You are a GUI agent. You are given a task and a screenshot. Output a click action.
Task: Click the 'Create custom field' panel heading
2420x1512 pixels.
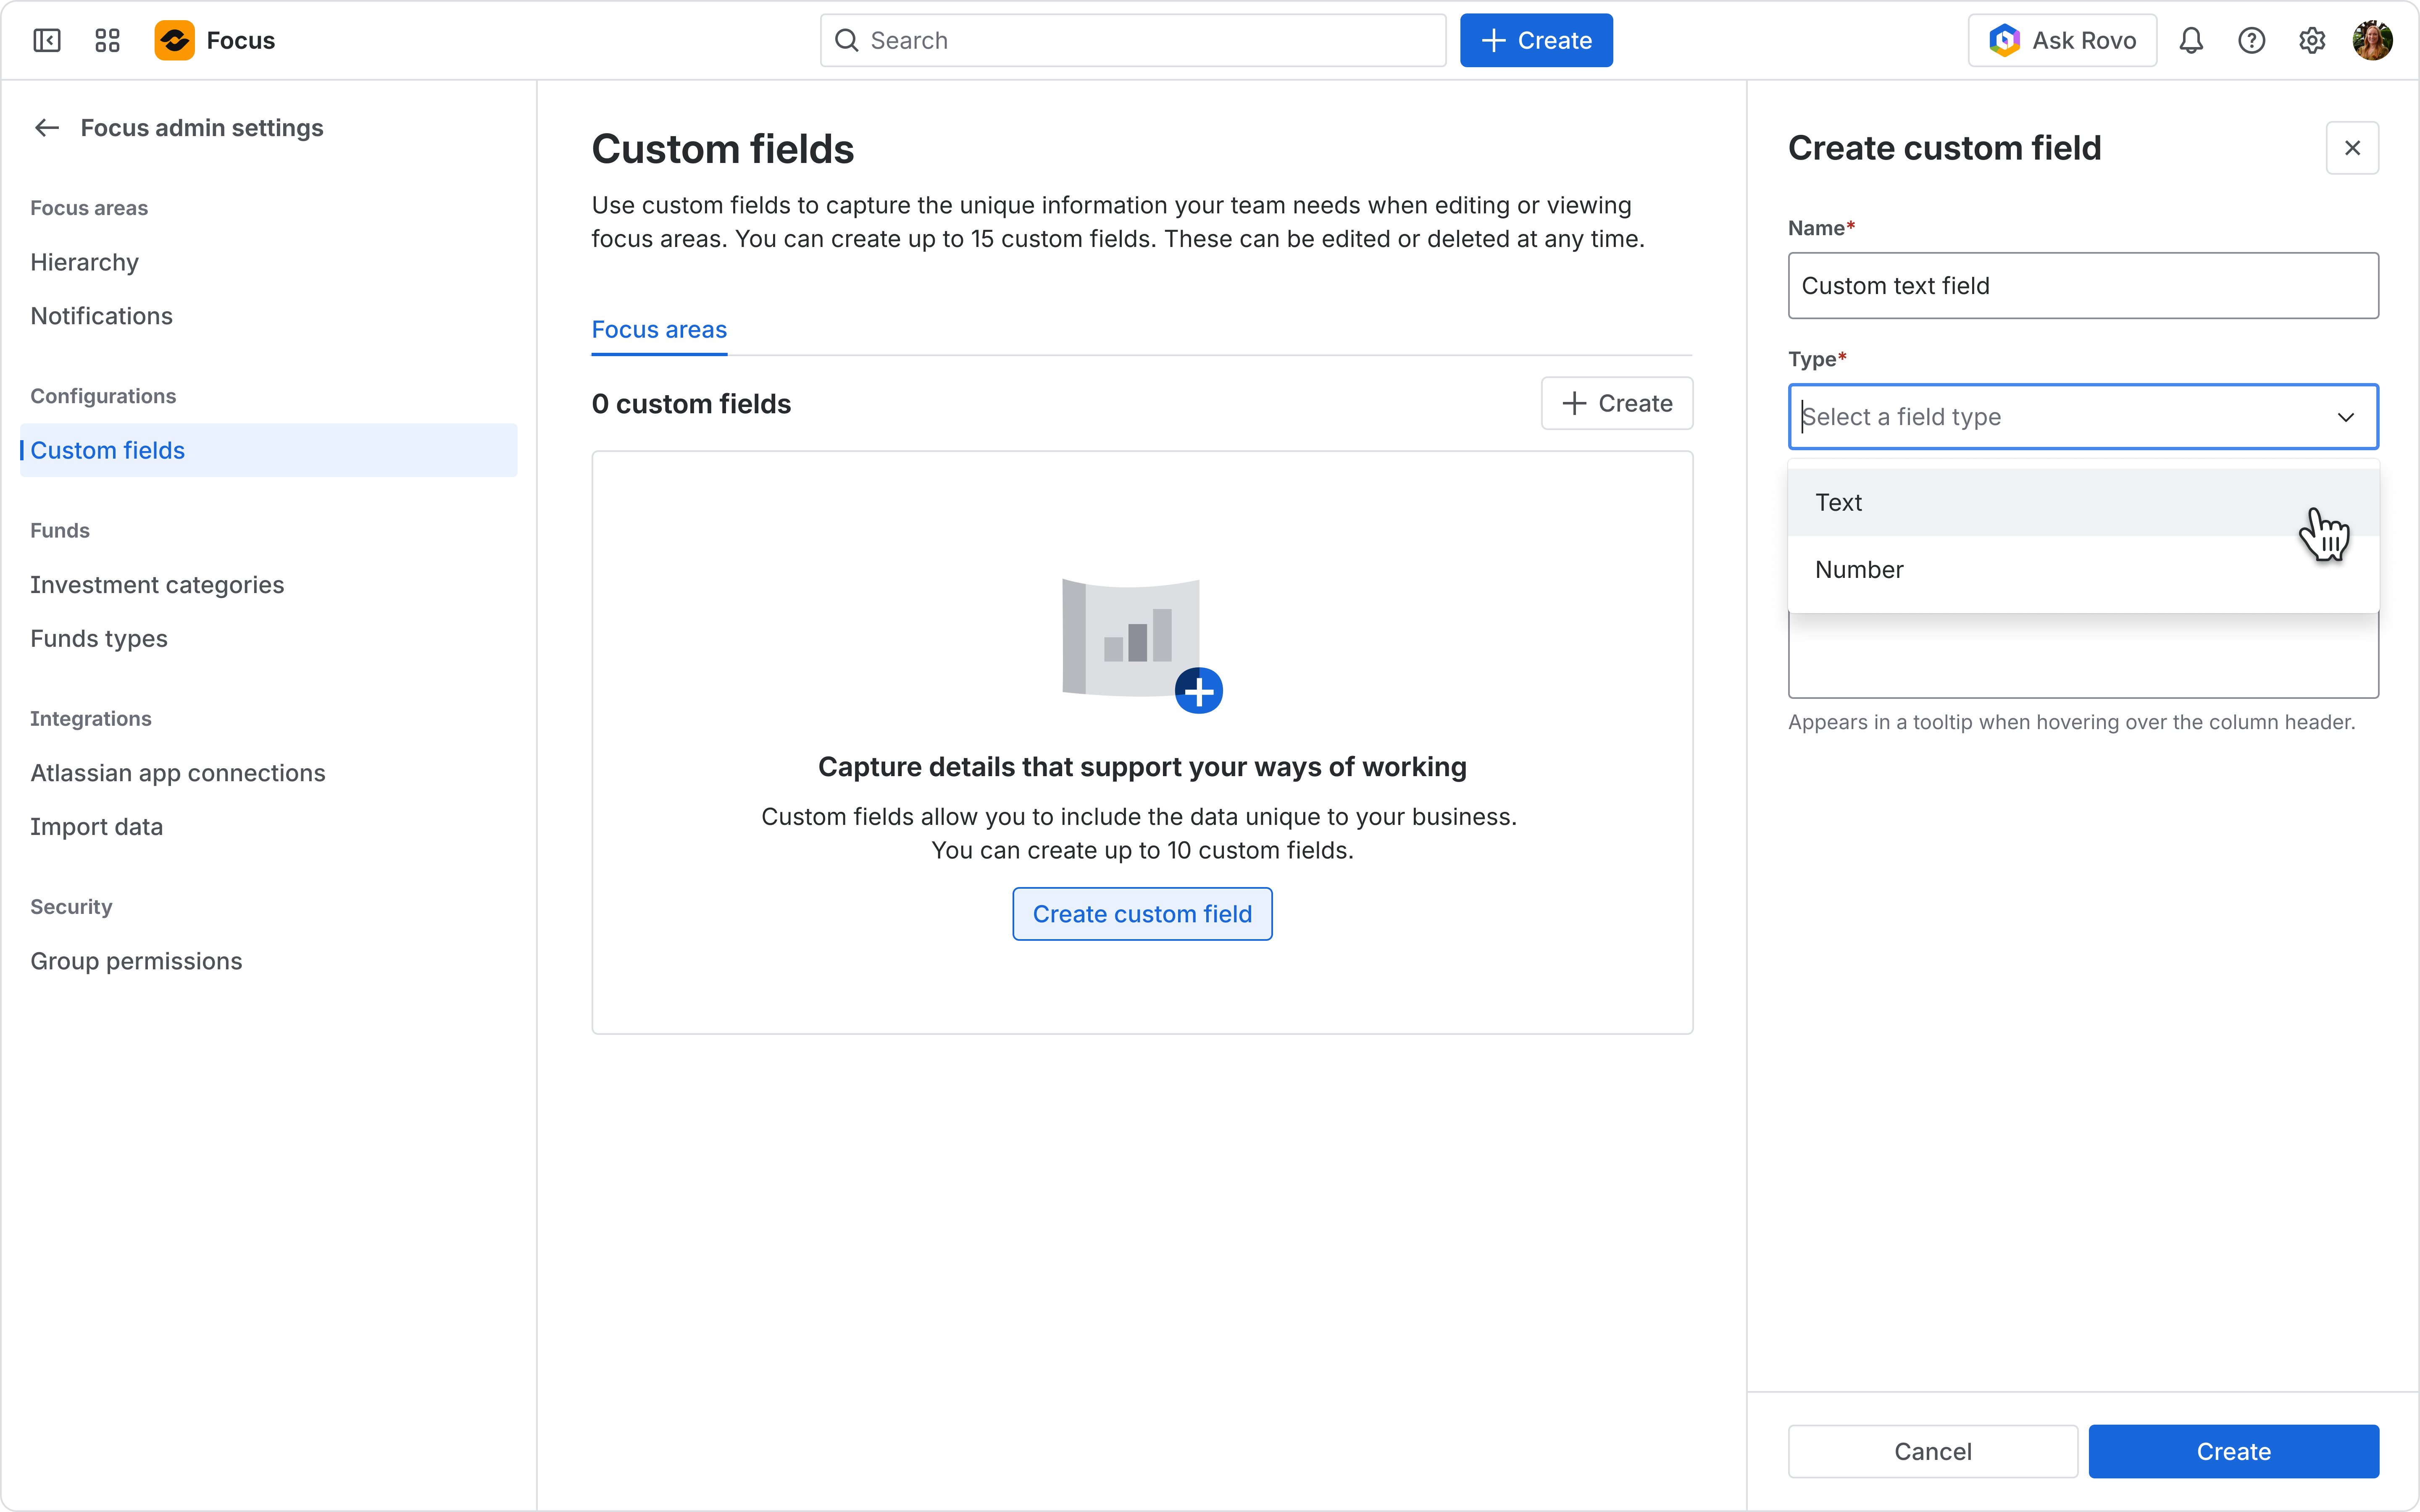click(x=1944, y=148)
